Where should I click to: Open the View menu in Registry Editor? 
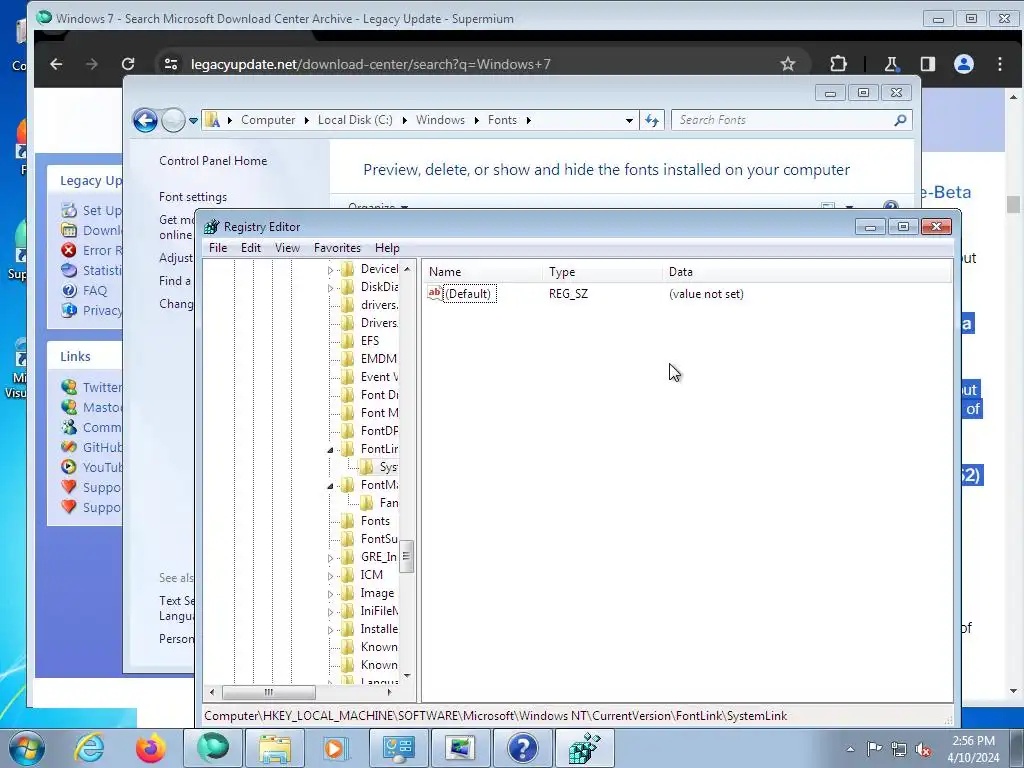[x=287, y=248]
